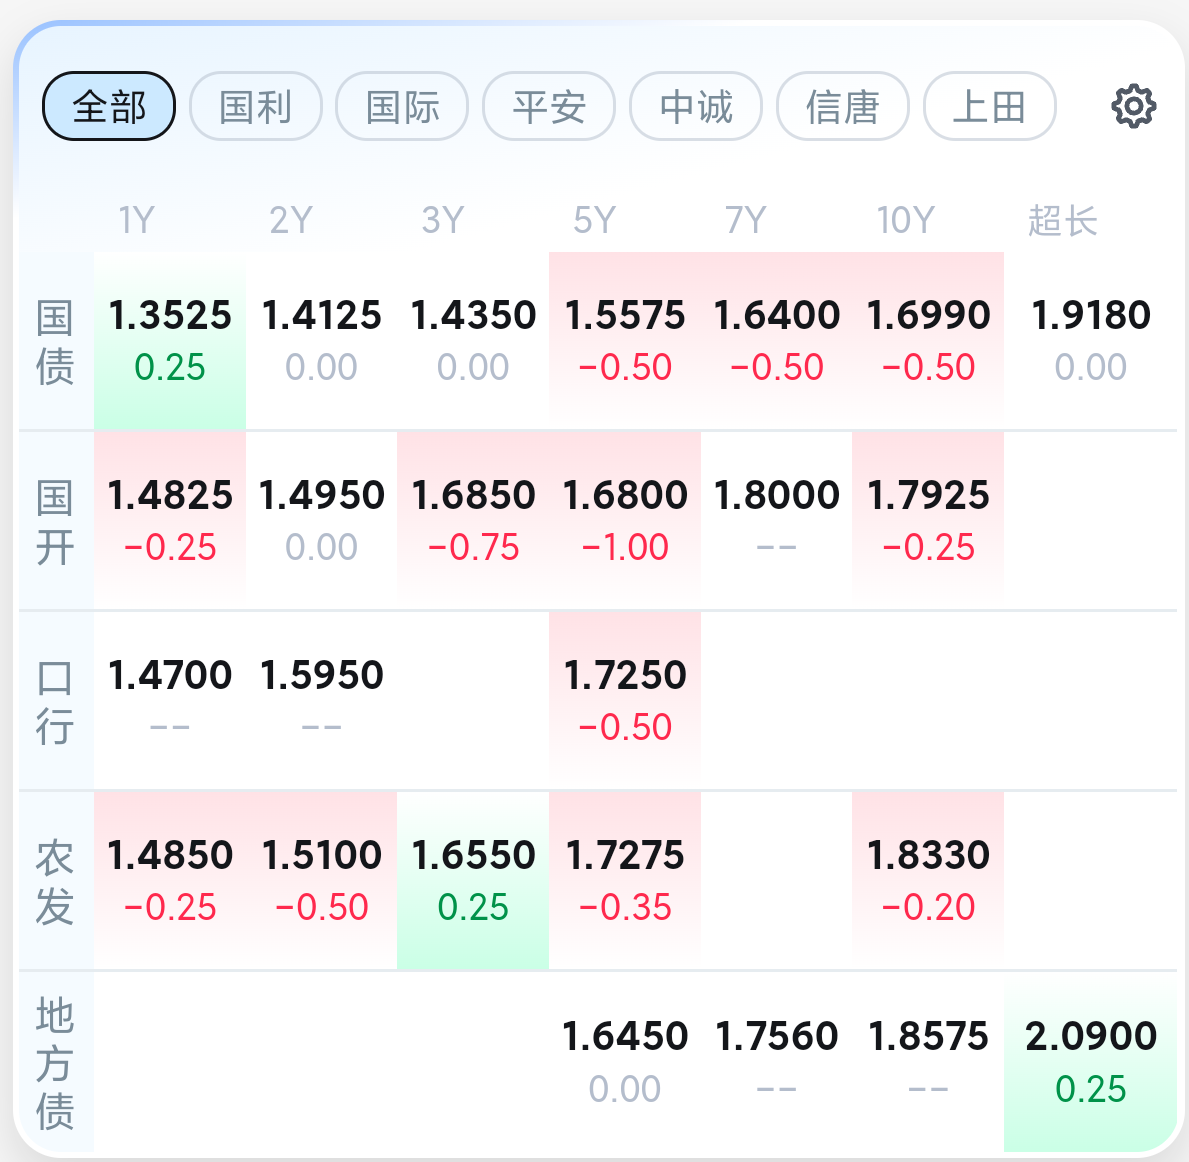The height and width of the screenshot is (1162, 1189).
Task: Select the 口行 5Y cell 1.7250
Action: point(625,701)
